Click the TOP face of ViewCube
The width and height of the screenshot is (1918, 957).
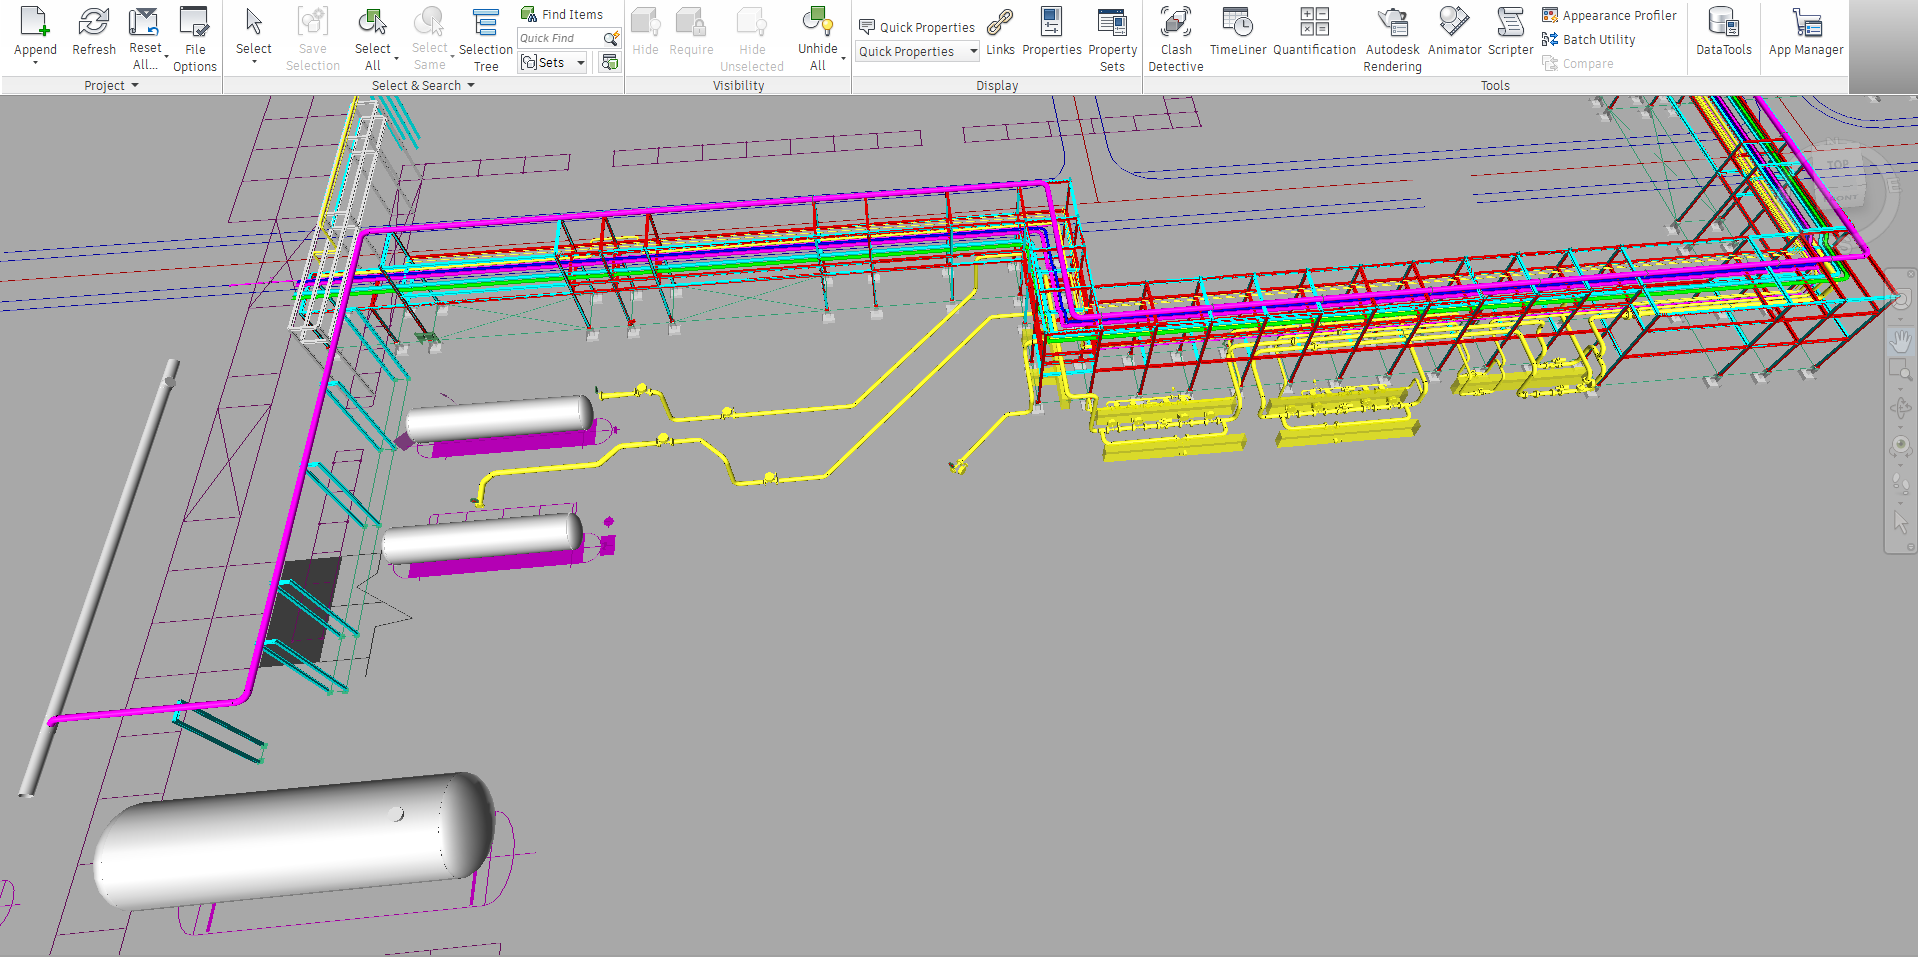pos(1838,166)
